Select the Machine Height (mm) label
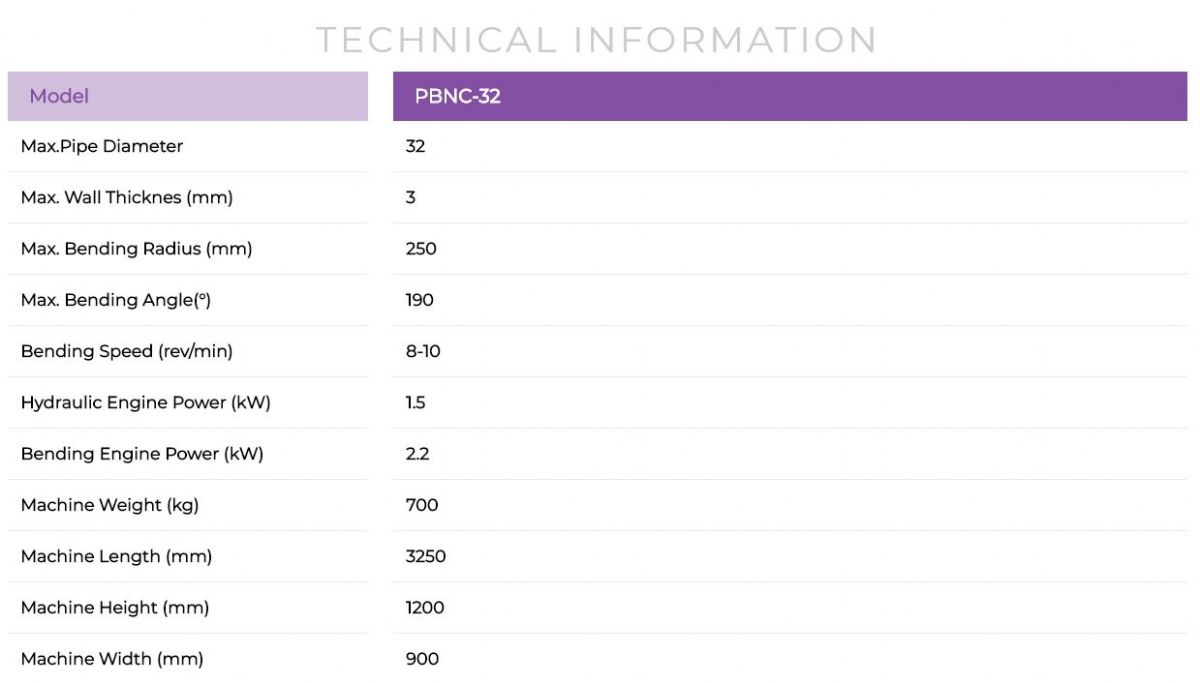This screenshot has width=1200, height=683. (115, 608)
